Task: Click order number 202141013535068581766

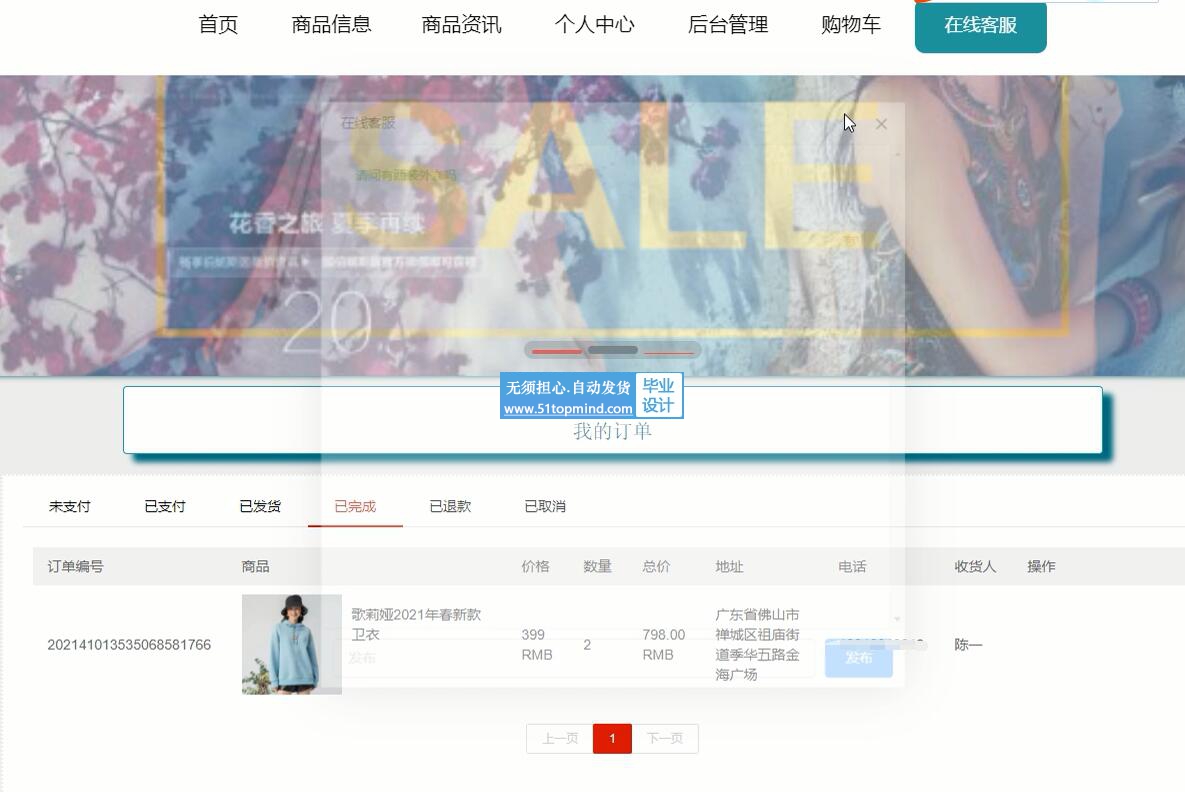Action: point(129,645)
